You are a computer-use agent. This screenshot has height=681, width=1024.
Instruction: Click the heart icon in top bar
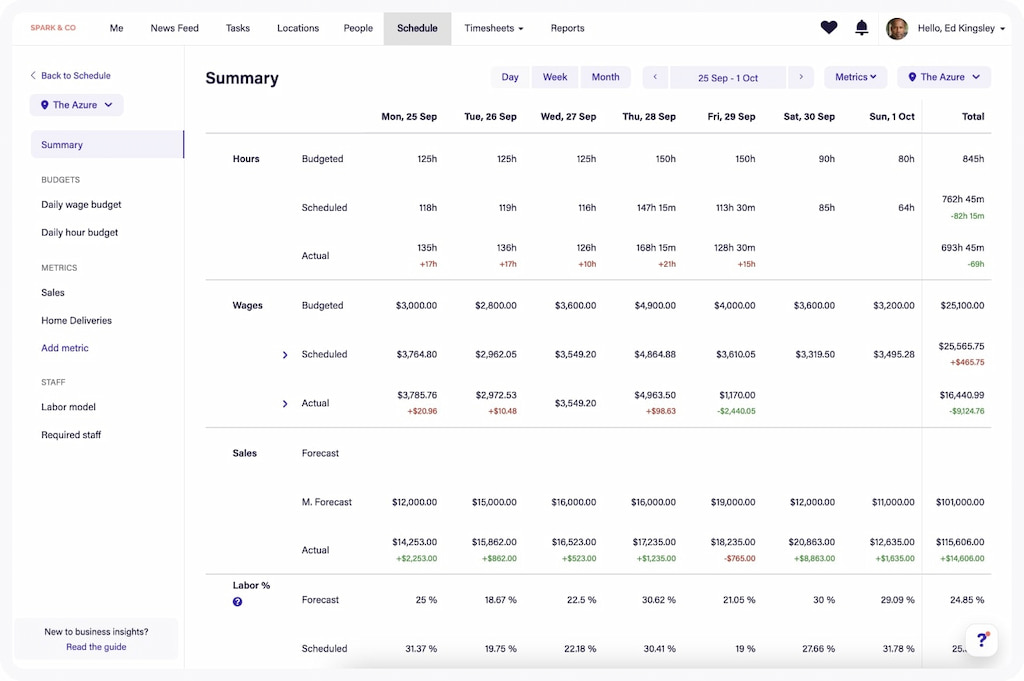click(828, 28)
